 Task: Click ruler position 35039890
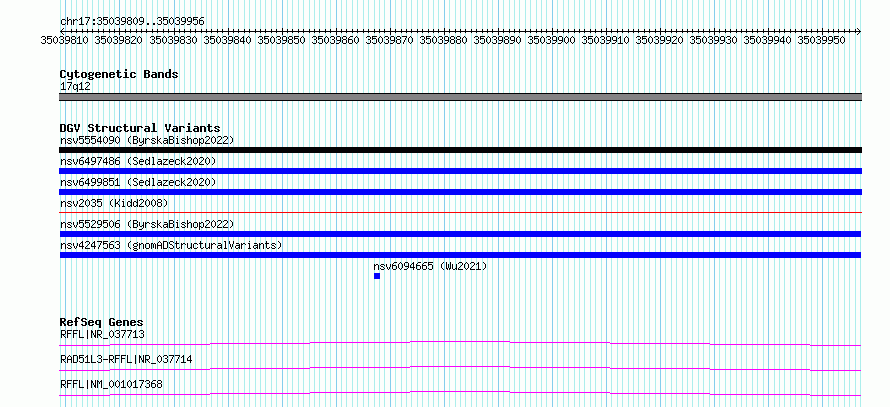498,40
